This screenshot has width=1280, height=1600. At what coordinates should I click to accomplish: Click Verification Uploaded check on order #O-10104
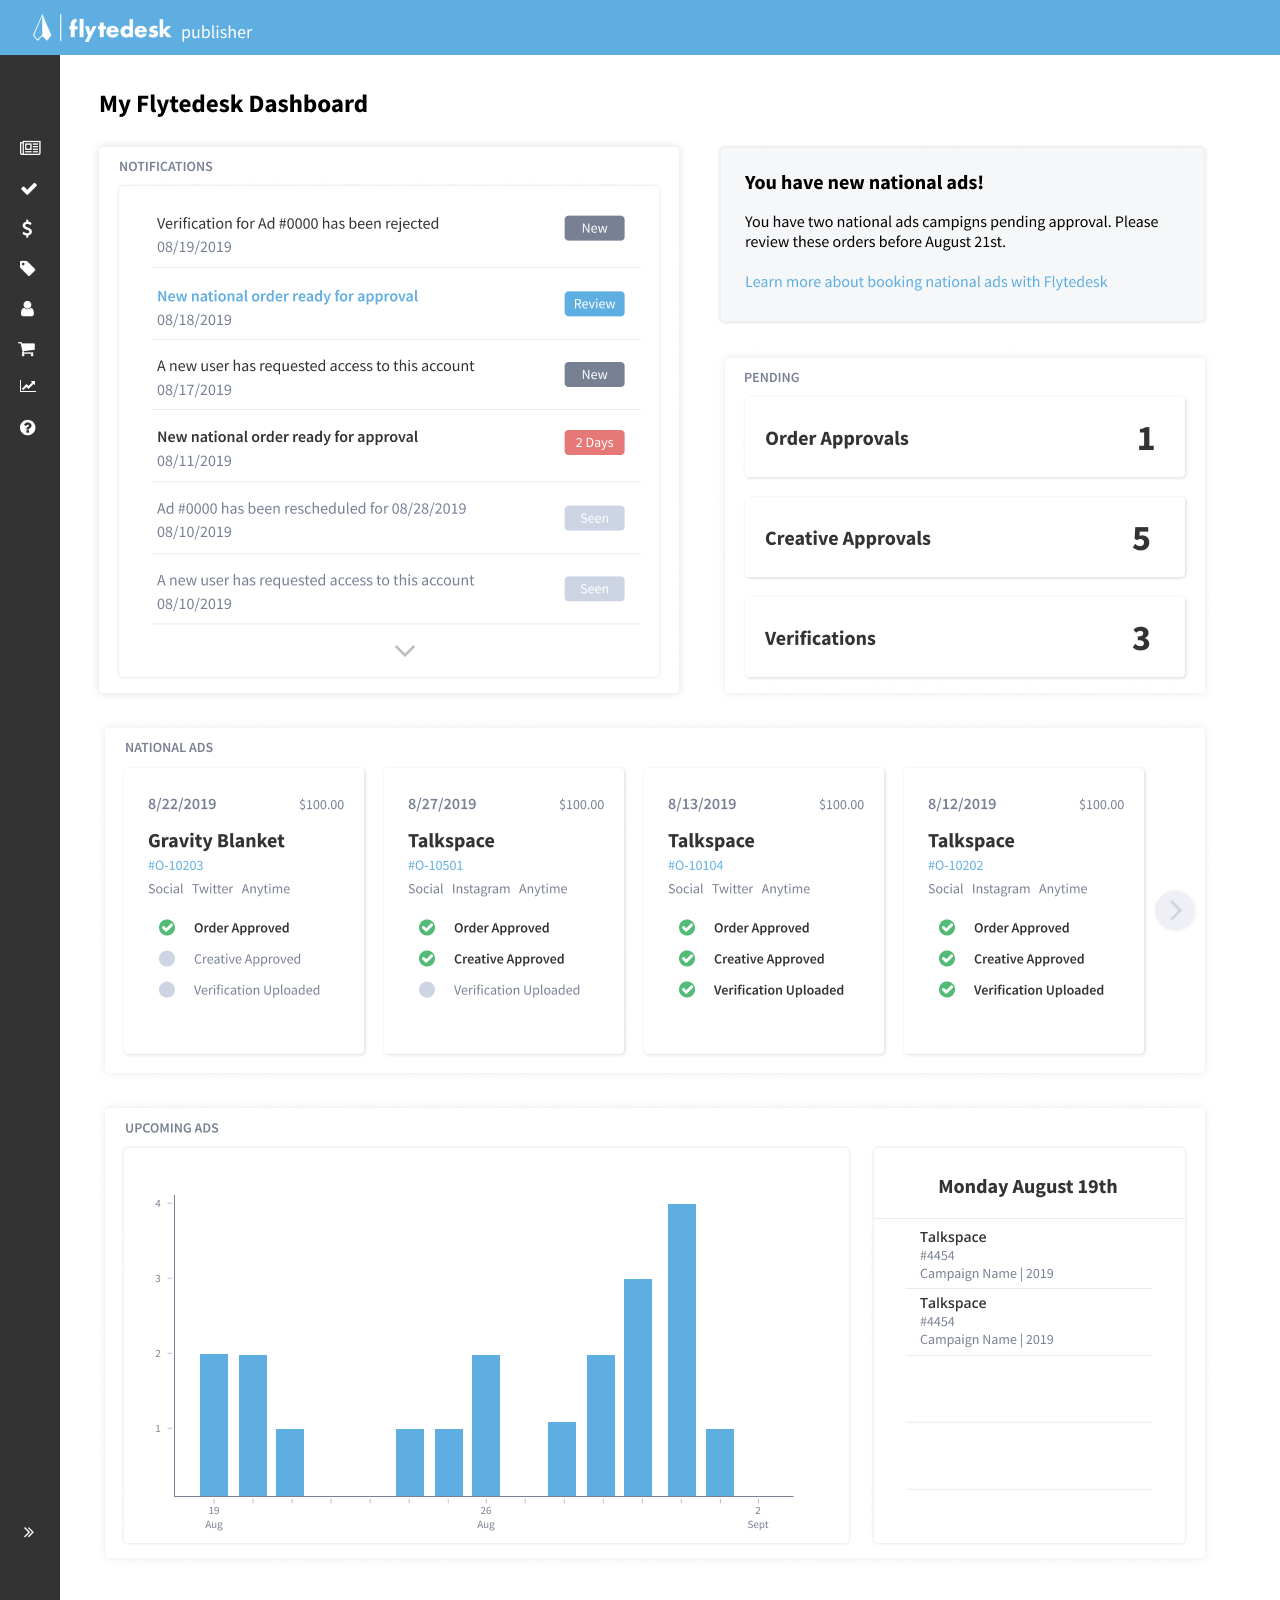pyautogui.click(x=687, y=990)
